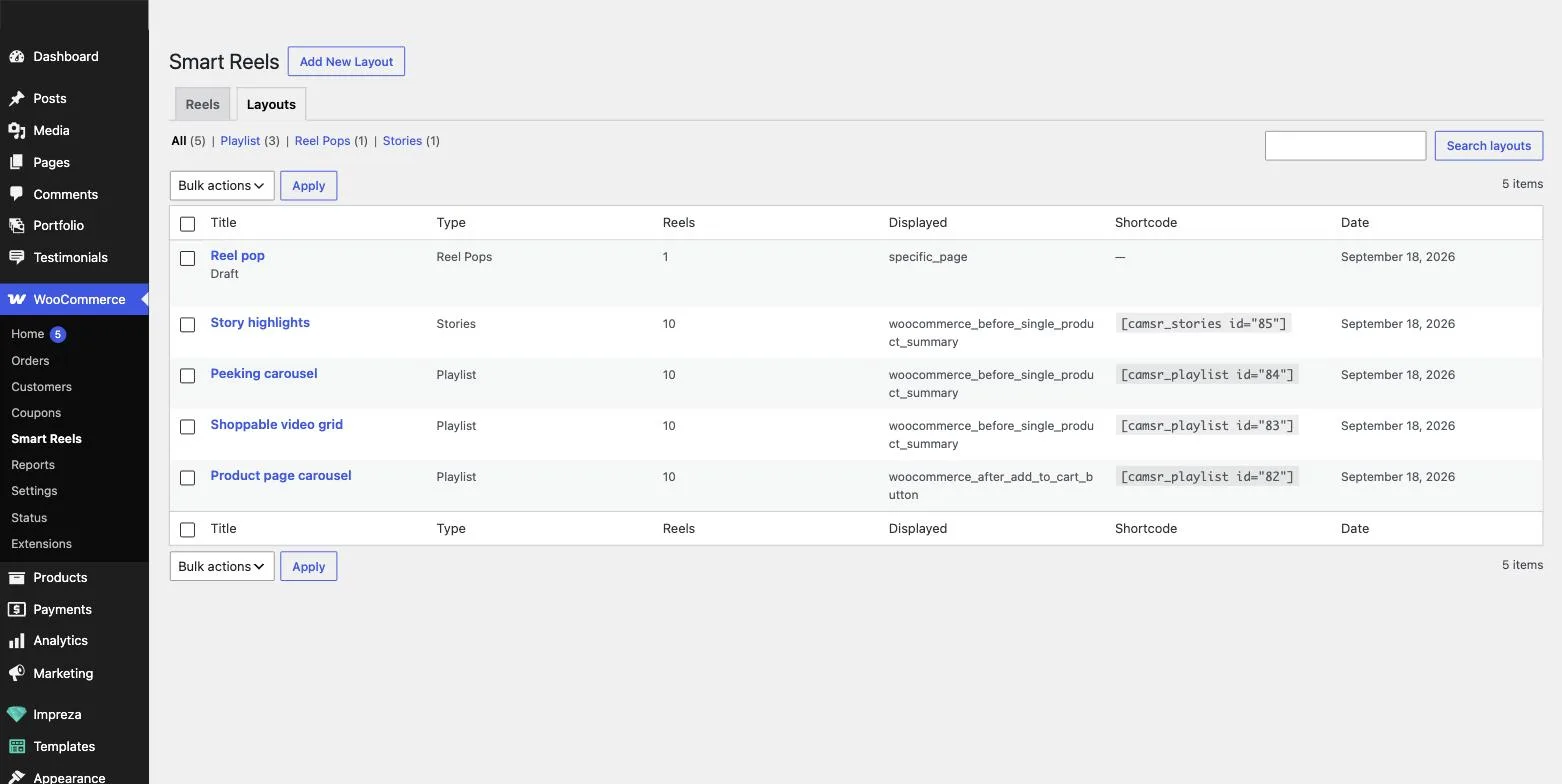The image size is (1562, 784).
Task: Click the Portfolio icon in sidebar
Action: tap(16, 226)
